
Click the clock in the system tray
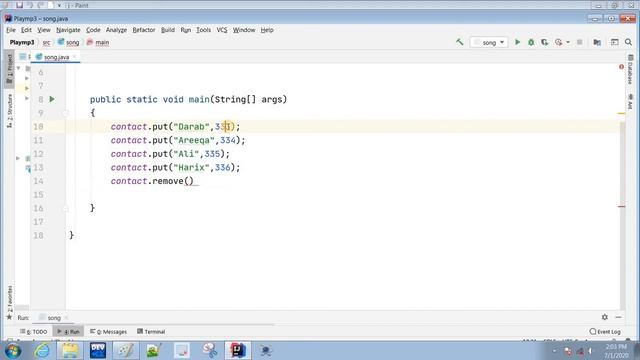pyautogui.click(x=616, y=351)
